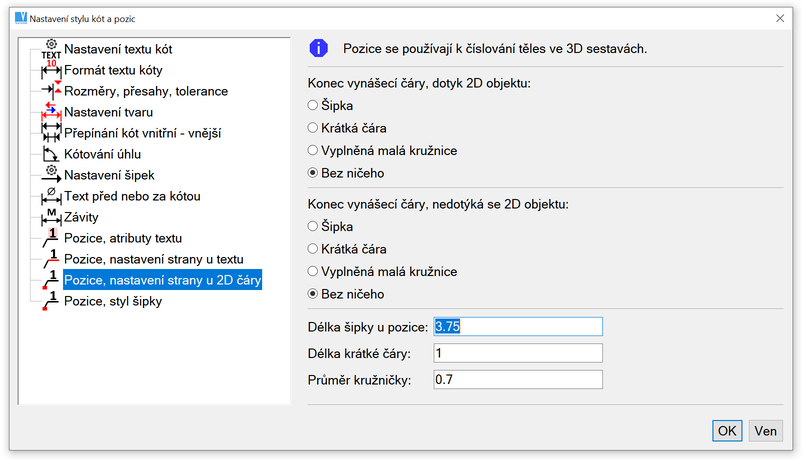Click the Rozměry, přesahy, tolerance icon

coord(52,91)
